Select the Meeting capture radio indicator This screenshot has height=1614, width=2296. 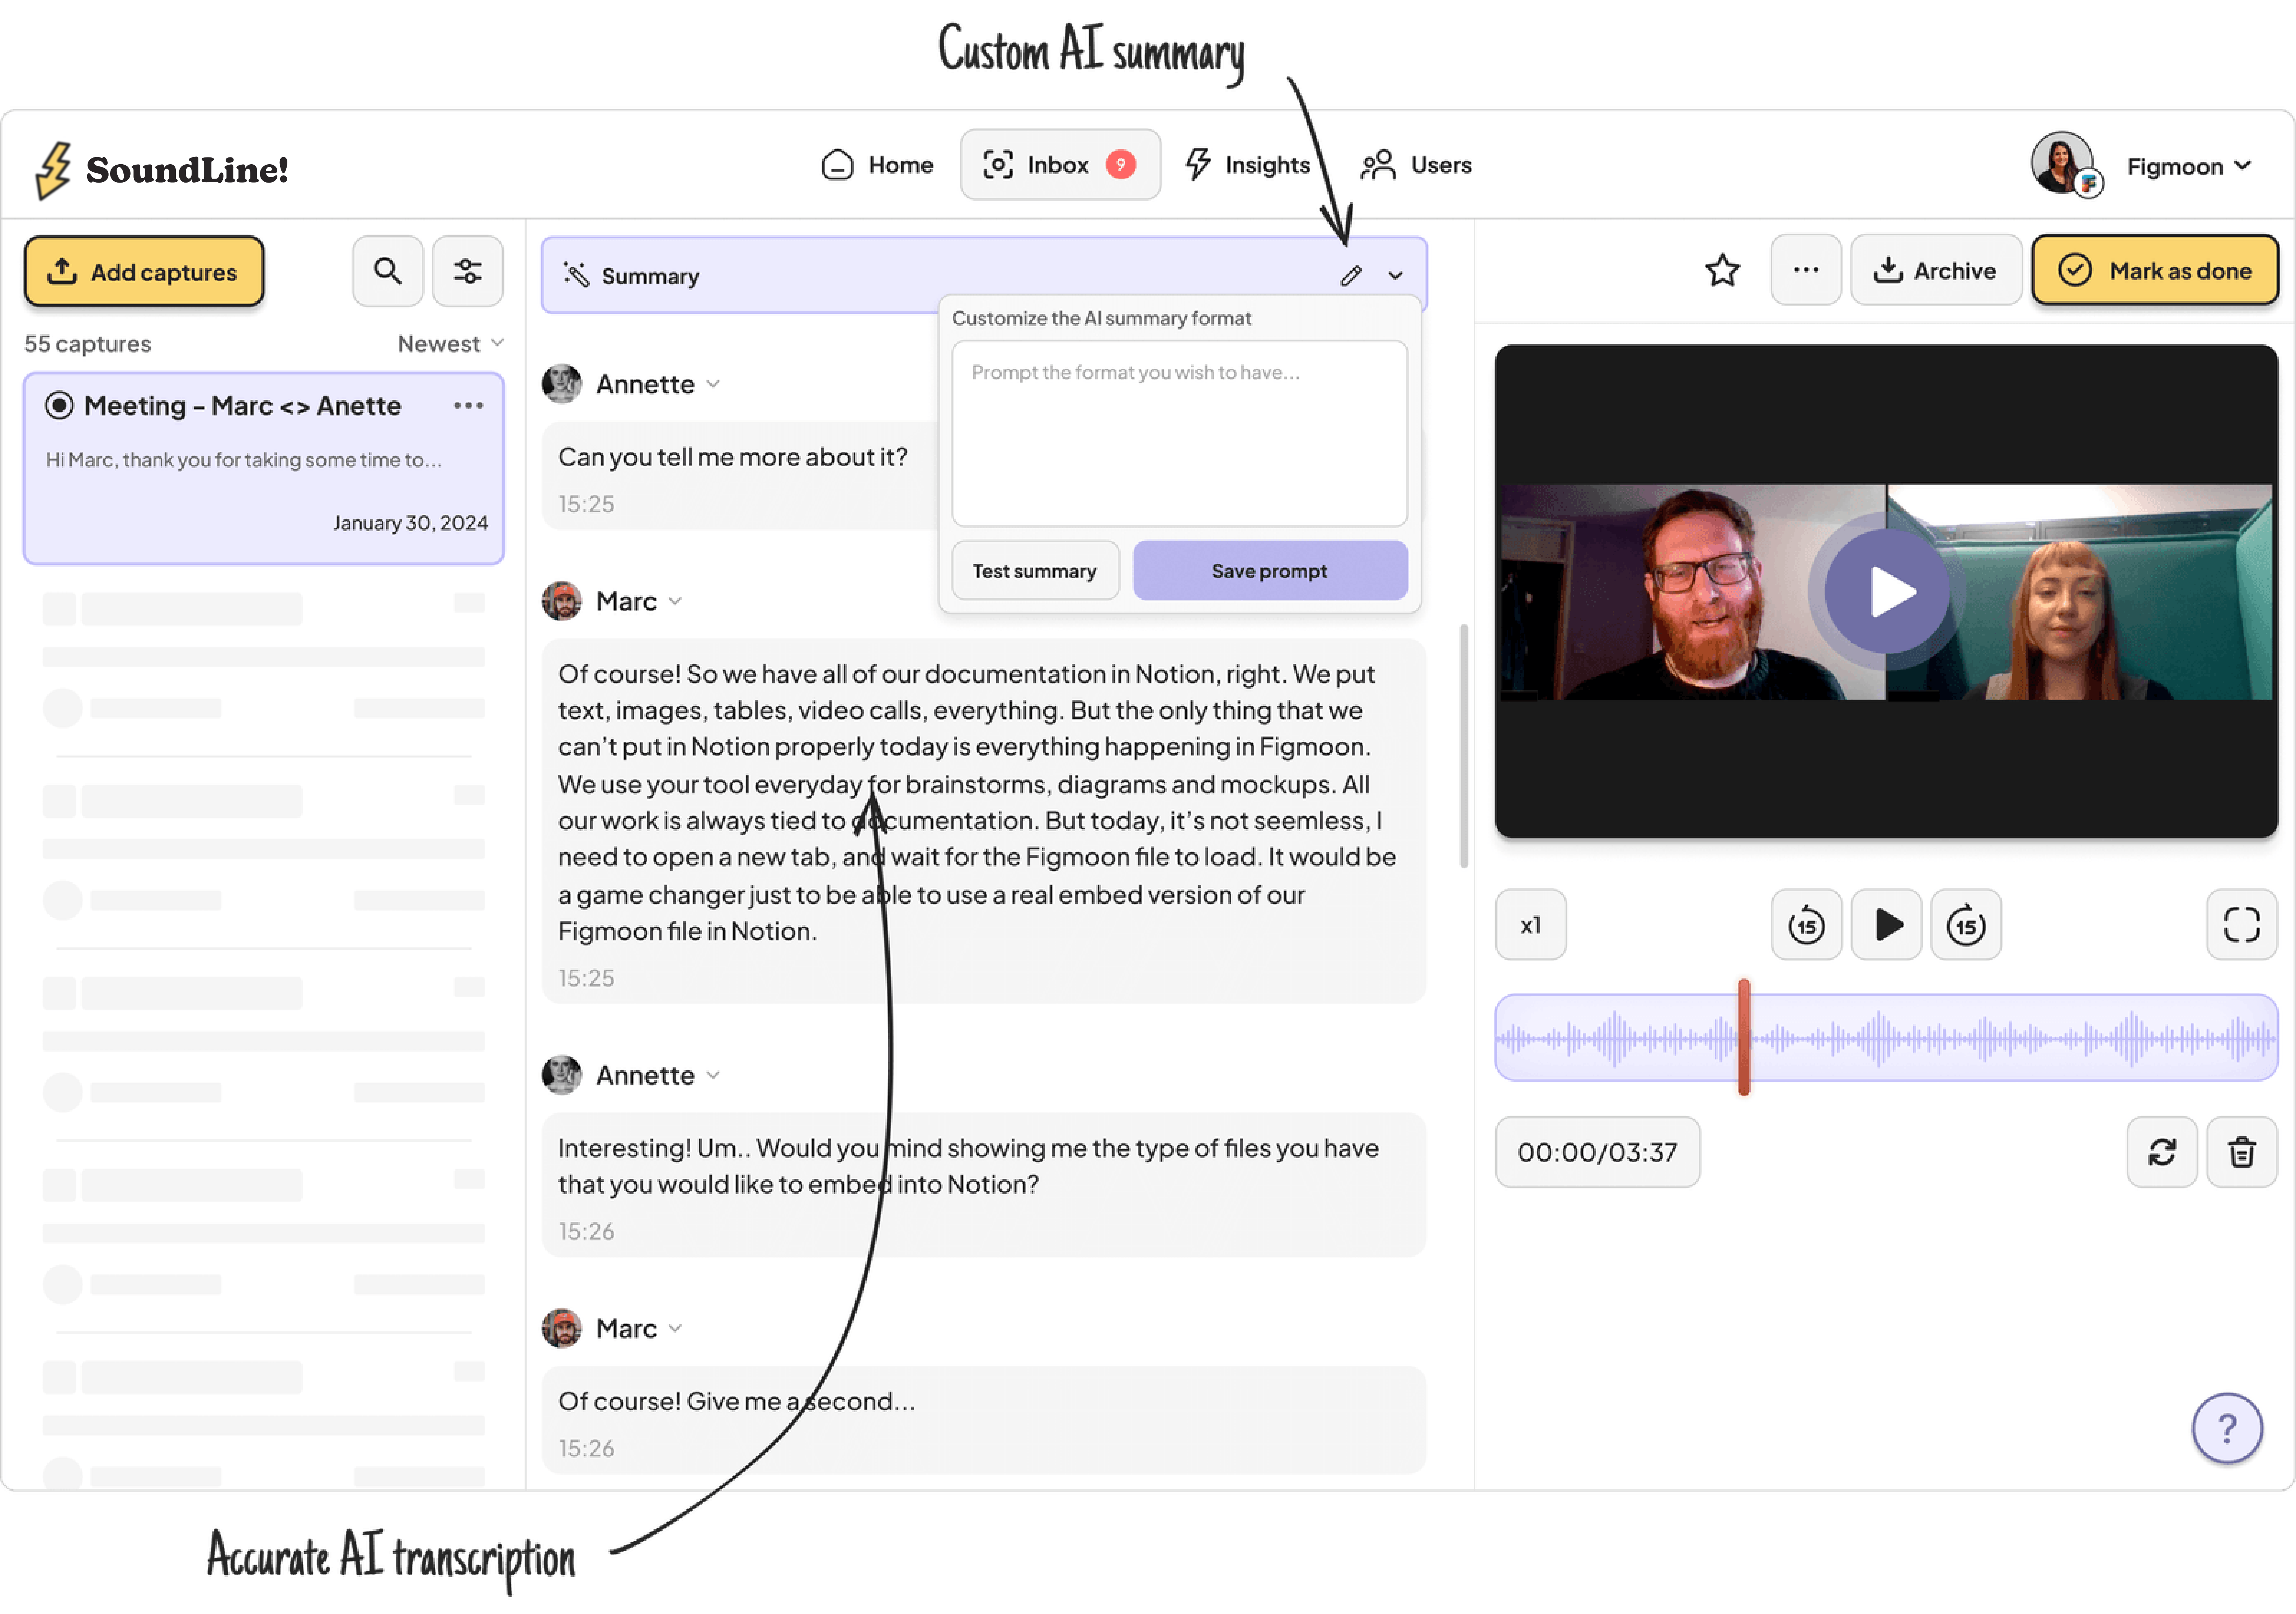[x=59, y=405]
